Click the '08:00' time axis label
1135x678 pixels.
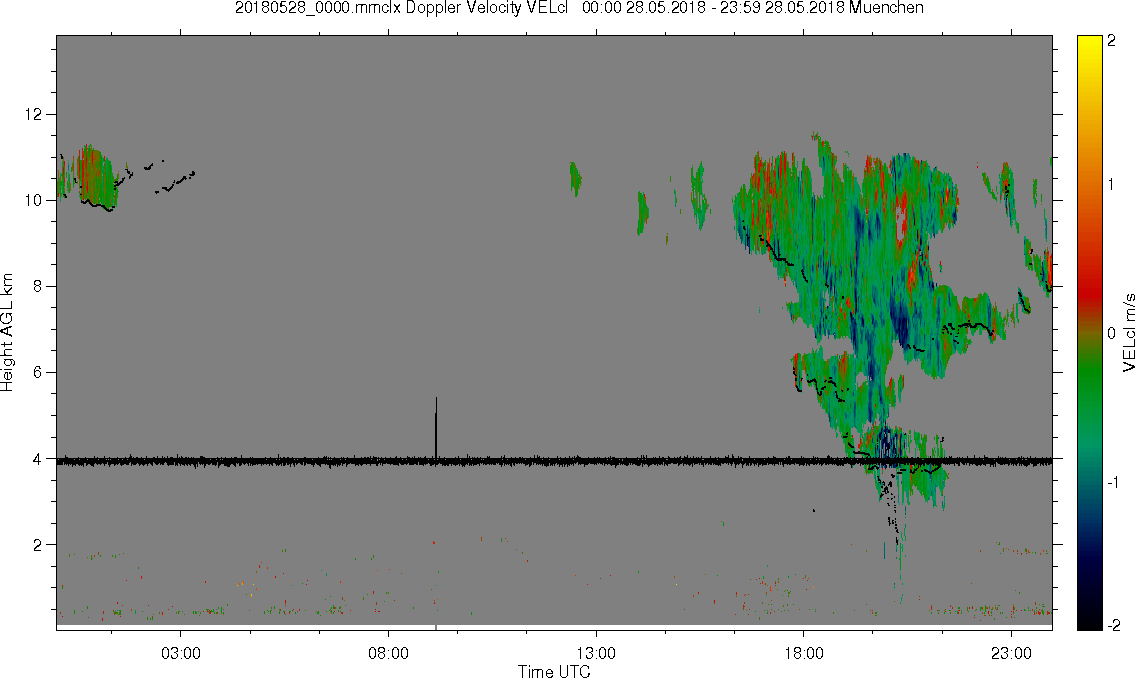click(389, 653)
